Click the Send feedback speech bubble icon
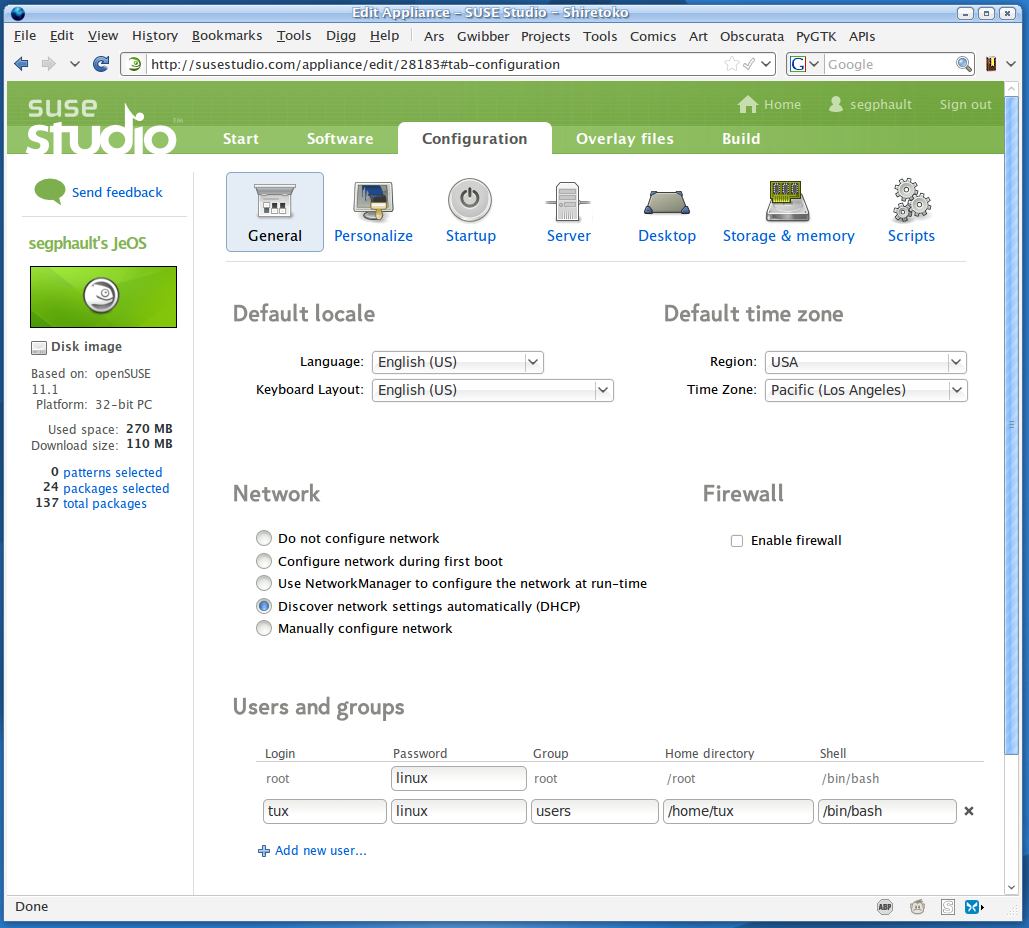Image resolution: width=1029 pixels, height=928 pixels. tap(49, 192)
